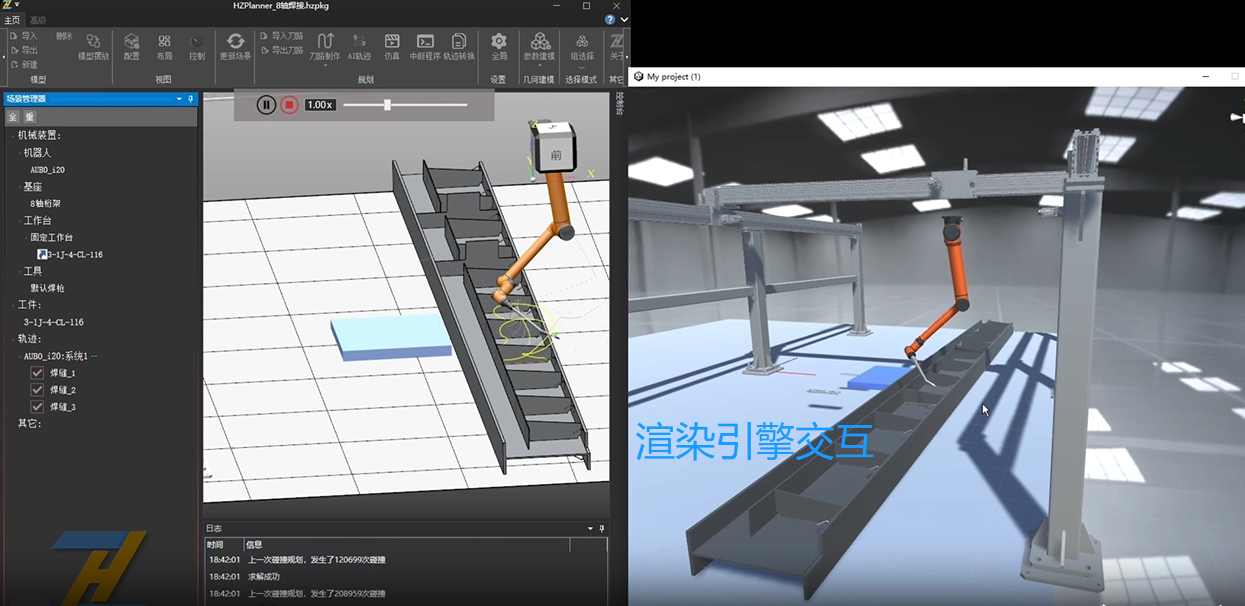The image size is (1245, 606).
Task: Click the AI轨迹 trajectory icon
Action: pos(359,46)
